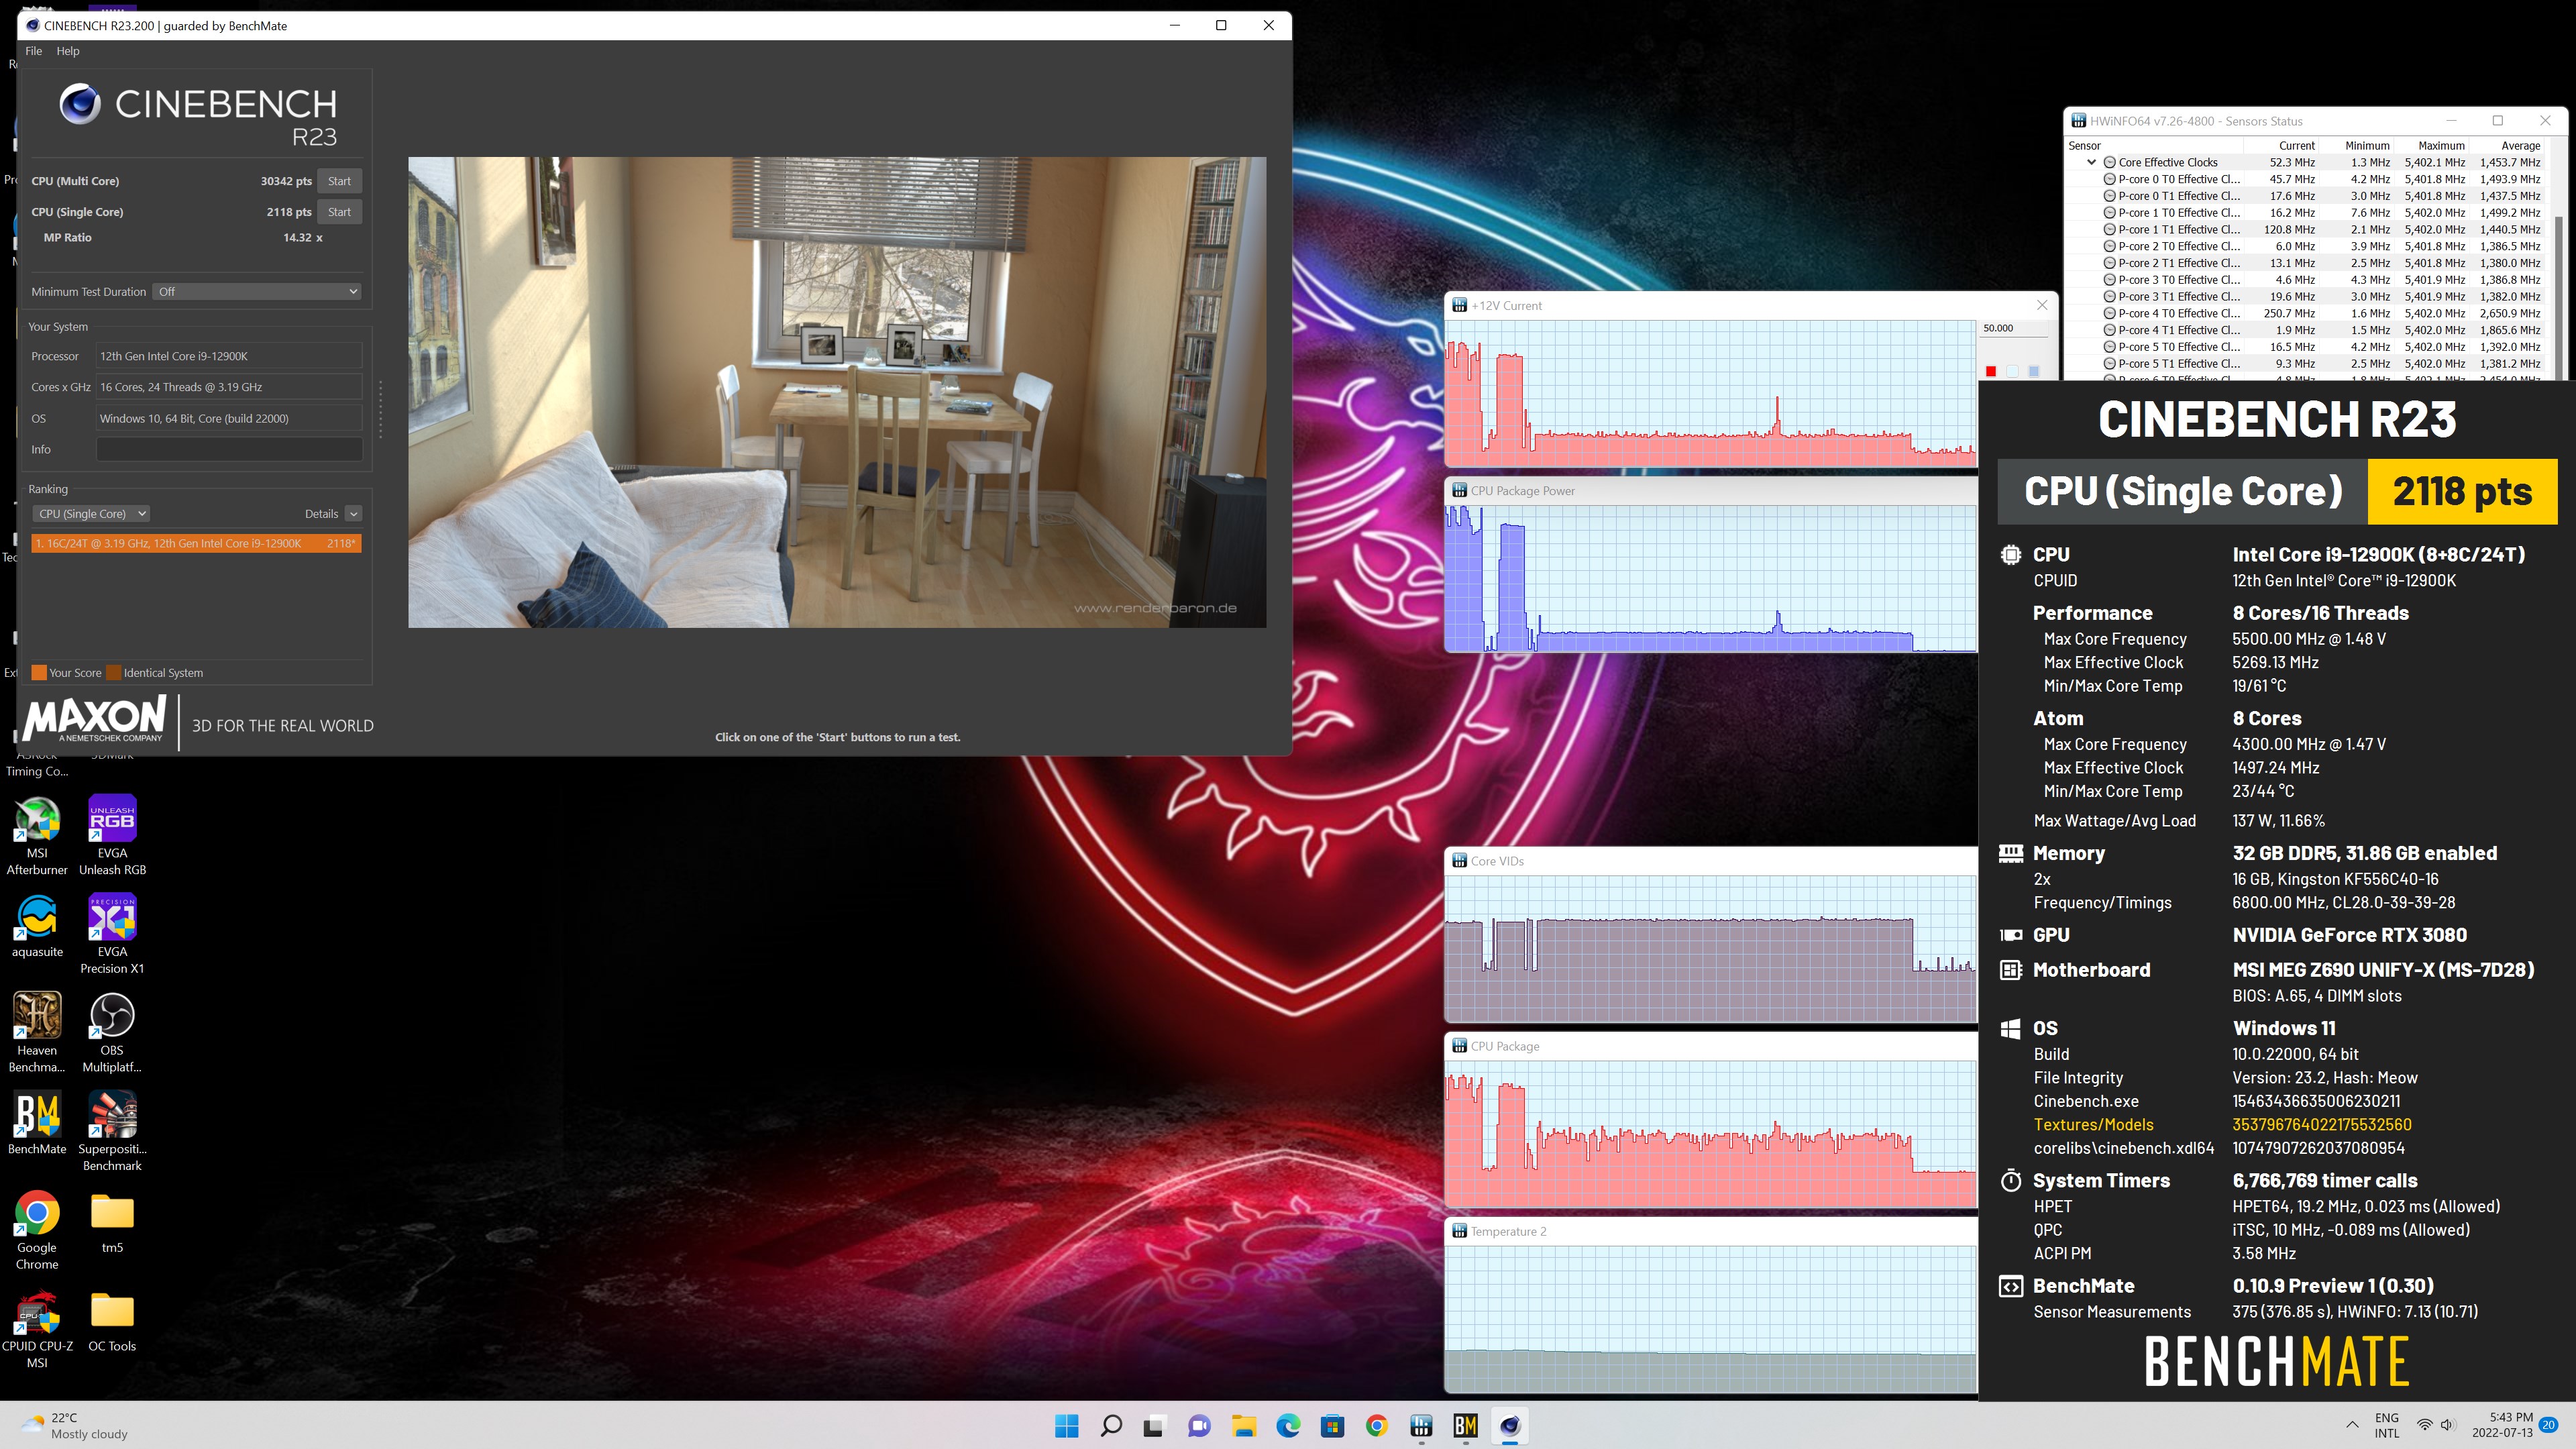Select the i9-12900K ranking entry row
The width and height of the screenshot is (2576, 1449).
point(196,543)
